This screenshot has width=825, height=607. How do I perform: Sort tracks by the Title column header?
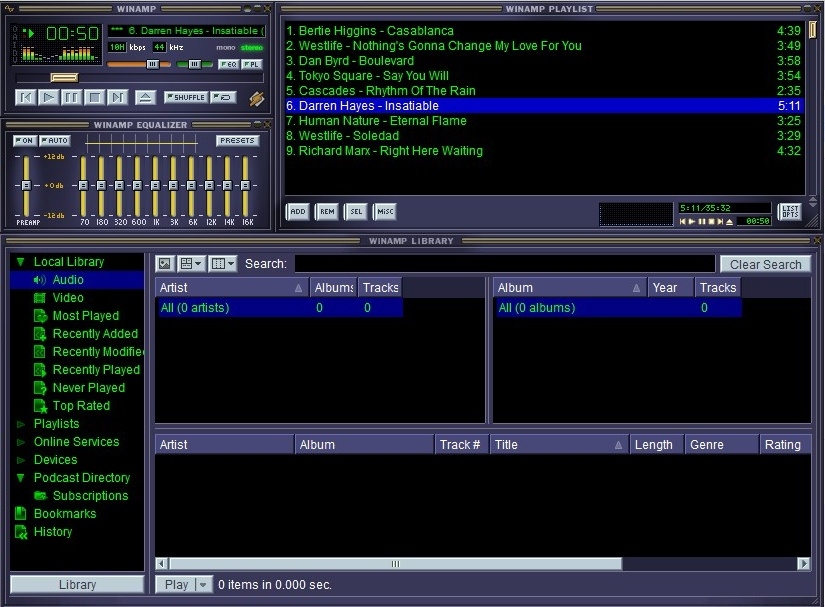(x=559, y=444)
